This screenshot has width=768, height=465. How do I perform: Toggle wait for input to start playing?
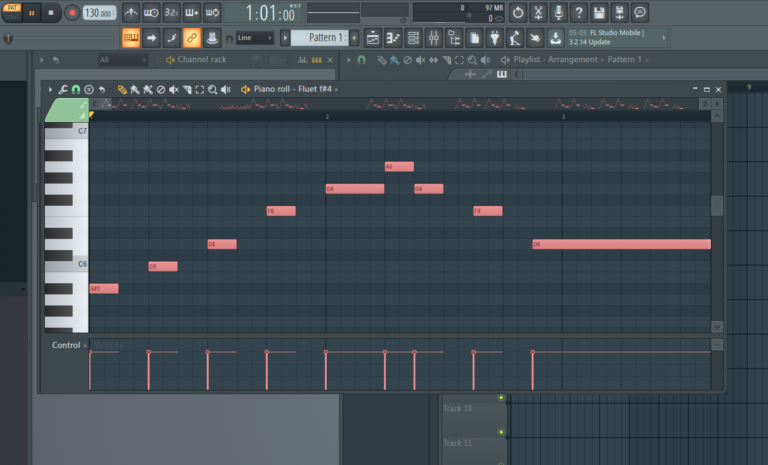[x=151, y=13]
